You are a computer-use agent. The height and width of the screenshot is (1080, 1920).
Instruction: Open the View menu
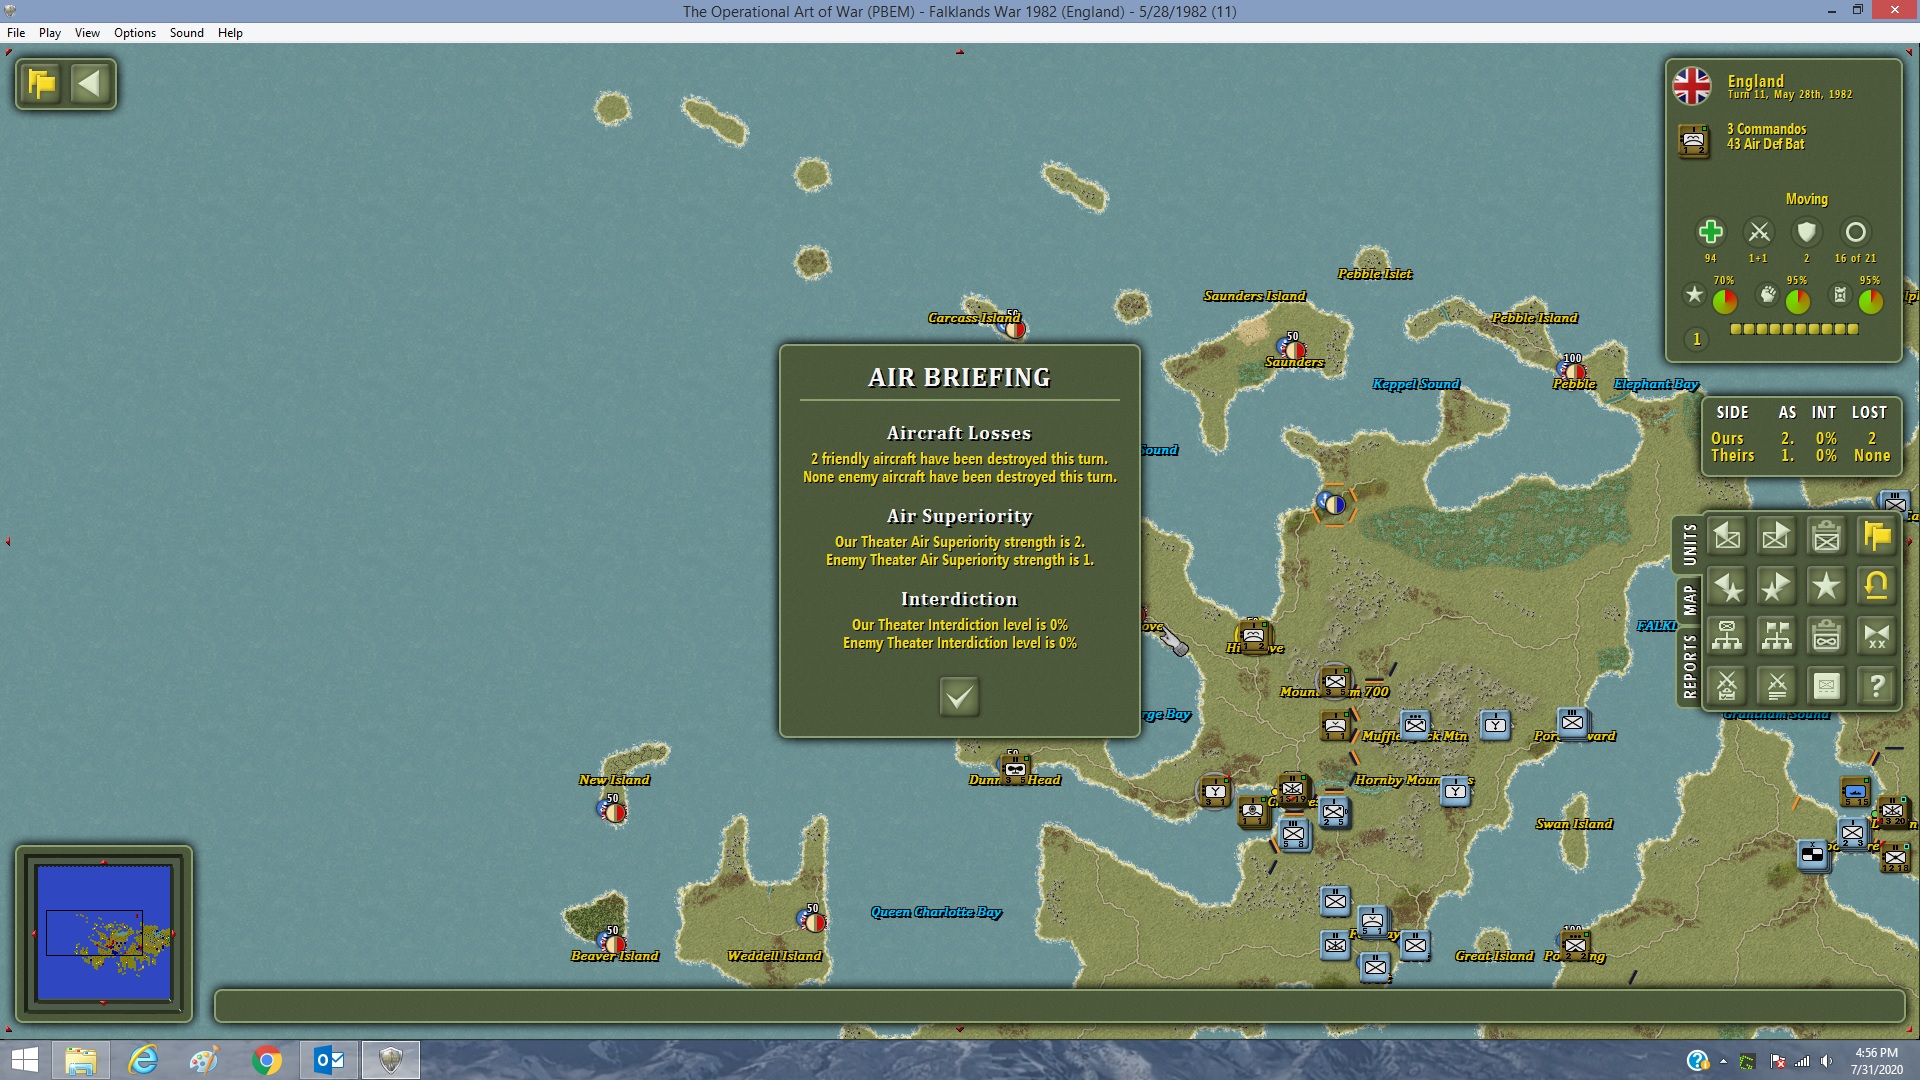[87, 33]
